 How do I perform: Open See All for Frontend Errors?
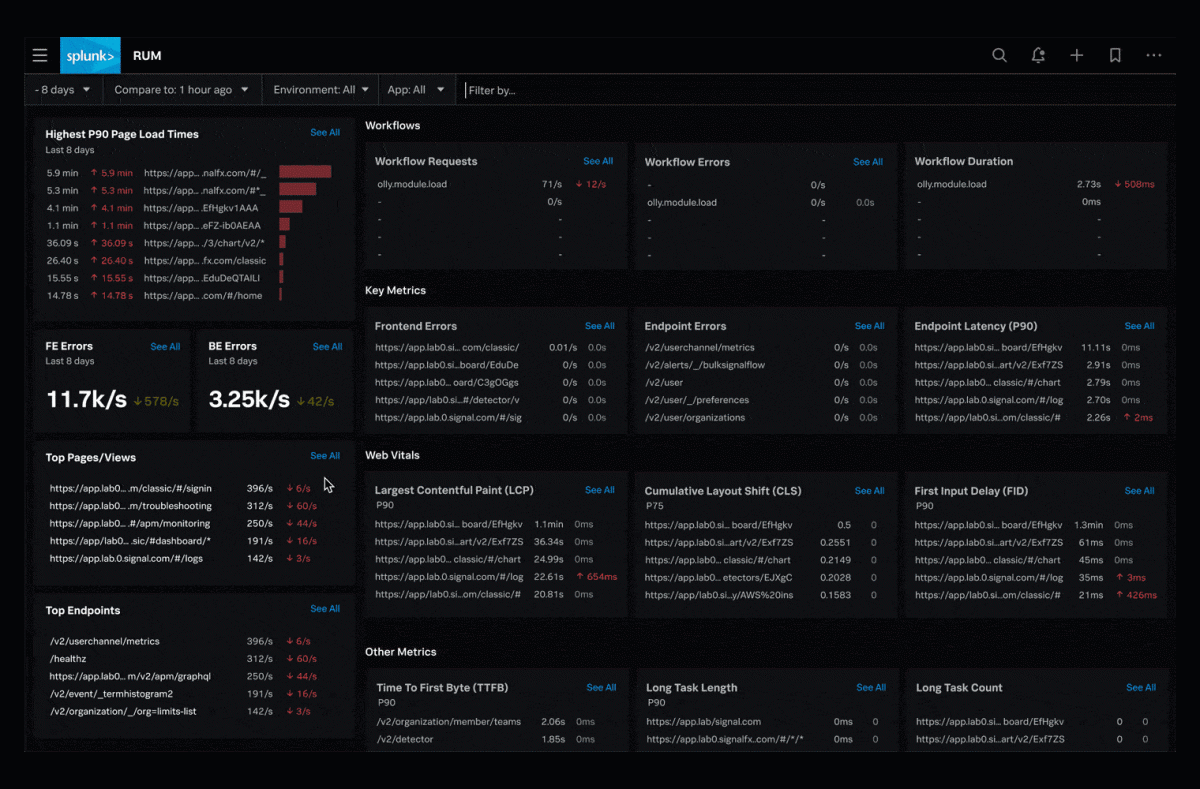[599, 325]
